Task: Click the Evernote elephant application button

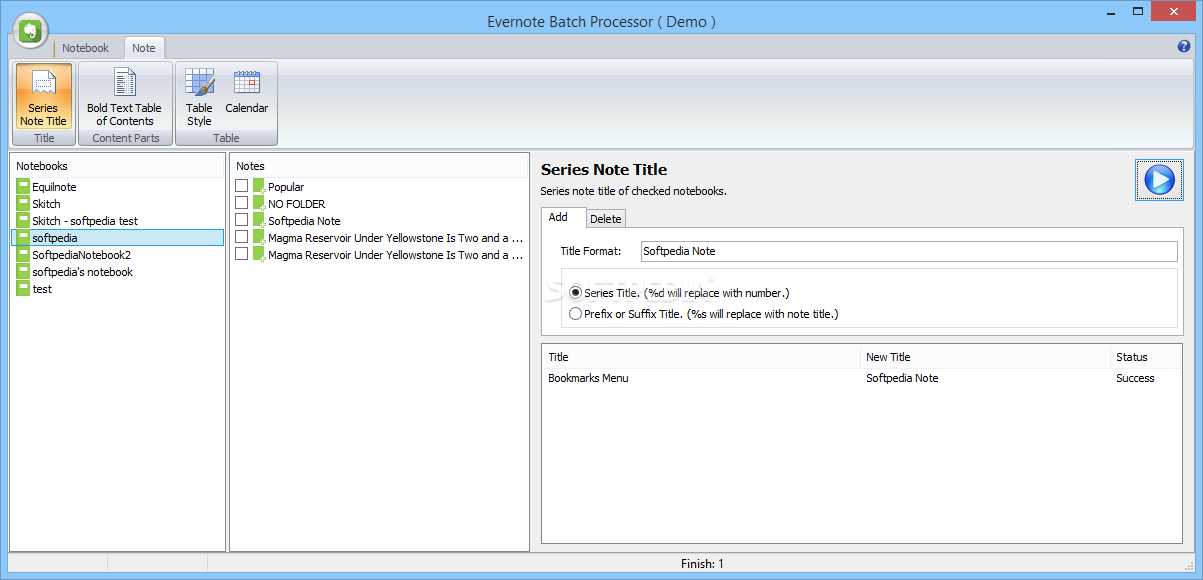Action: (x=32, y=31)
